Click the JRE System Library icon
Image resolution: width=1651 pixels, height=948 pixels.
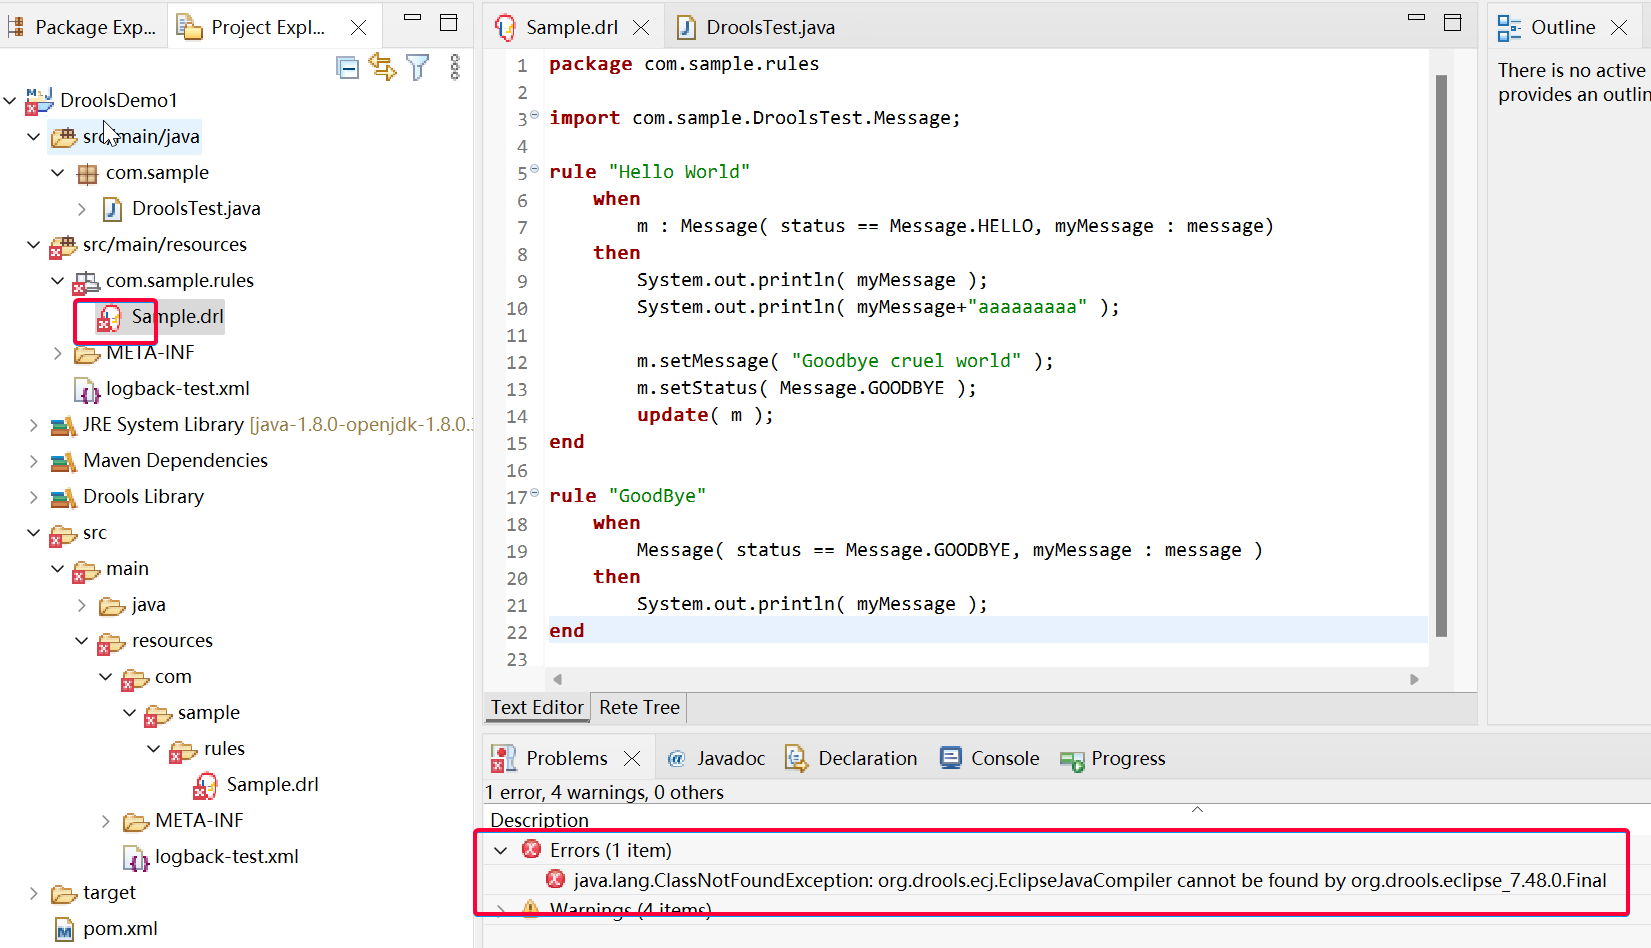63,425
